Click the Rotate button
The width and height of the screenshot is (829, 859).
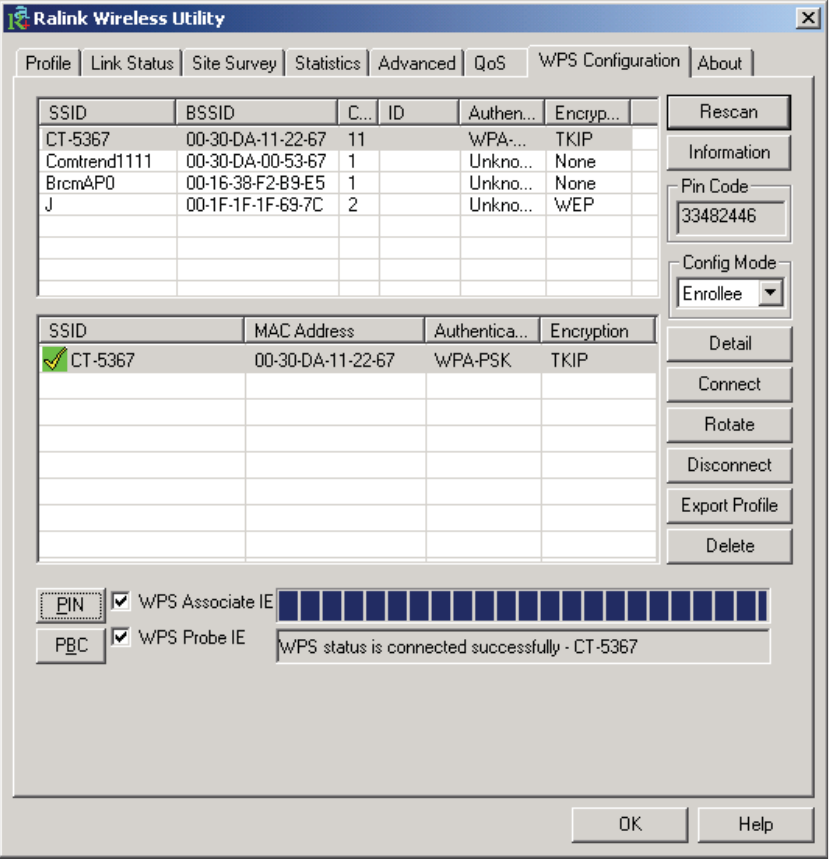click(x=729, y=425)
